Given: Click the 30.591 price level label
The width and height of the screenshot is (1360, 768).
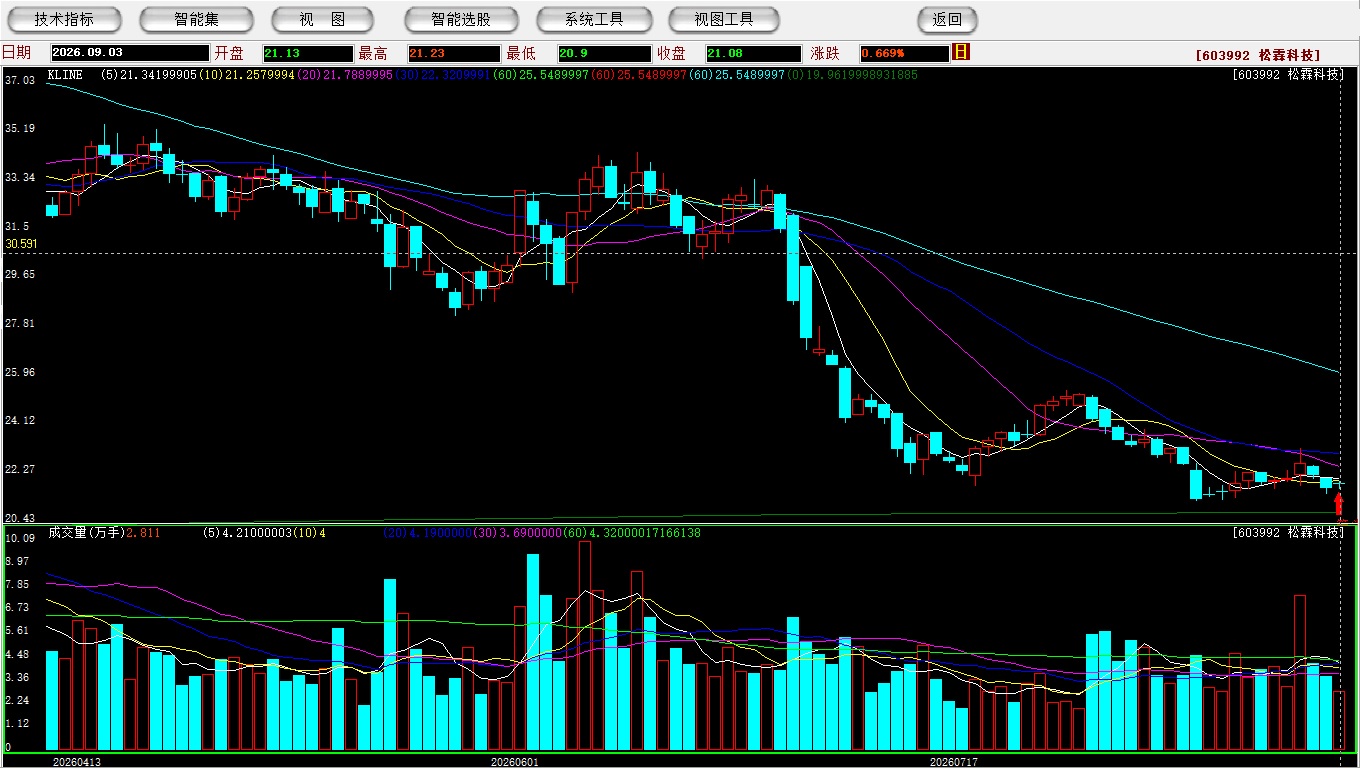Looking at the screenshot, I should click(x=21, y=244).
